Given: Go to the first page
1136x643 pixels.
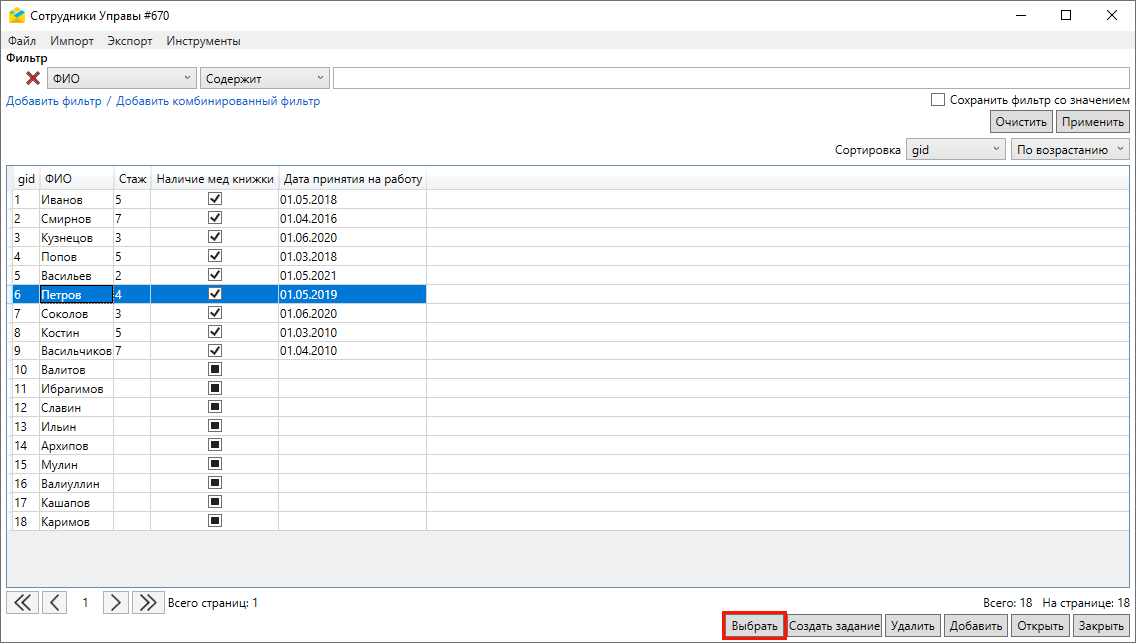Looking at the screenshot, I should point(22,602).
